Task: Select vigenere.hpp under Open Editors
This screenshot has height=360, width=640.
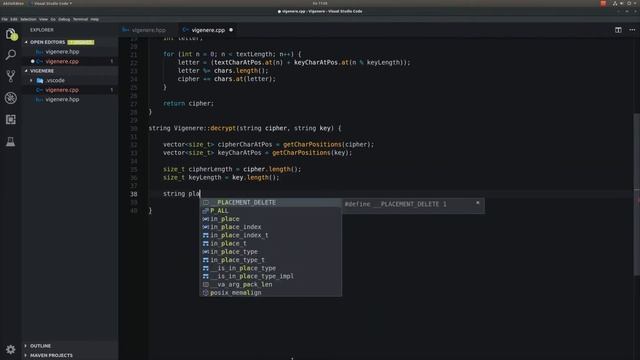Action: coord(70,52)
